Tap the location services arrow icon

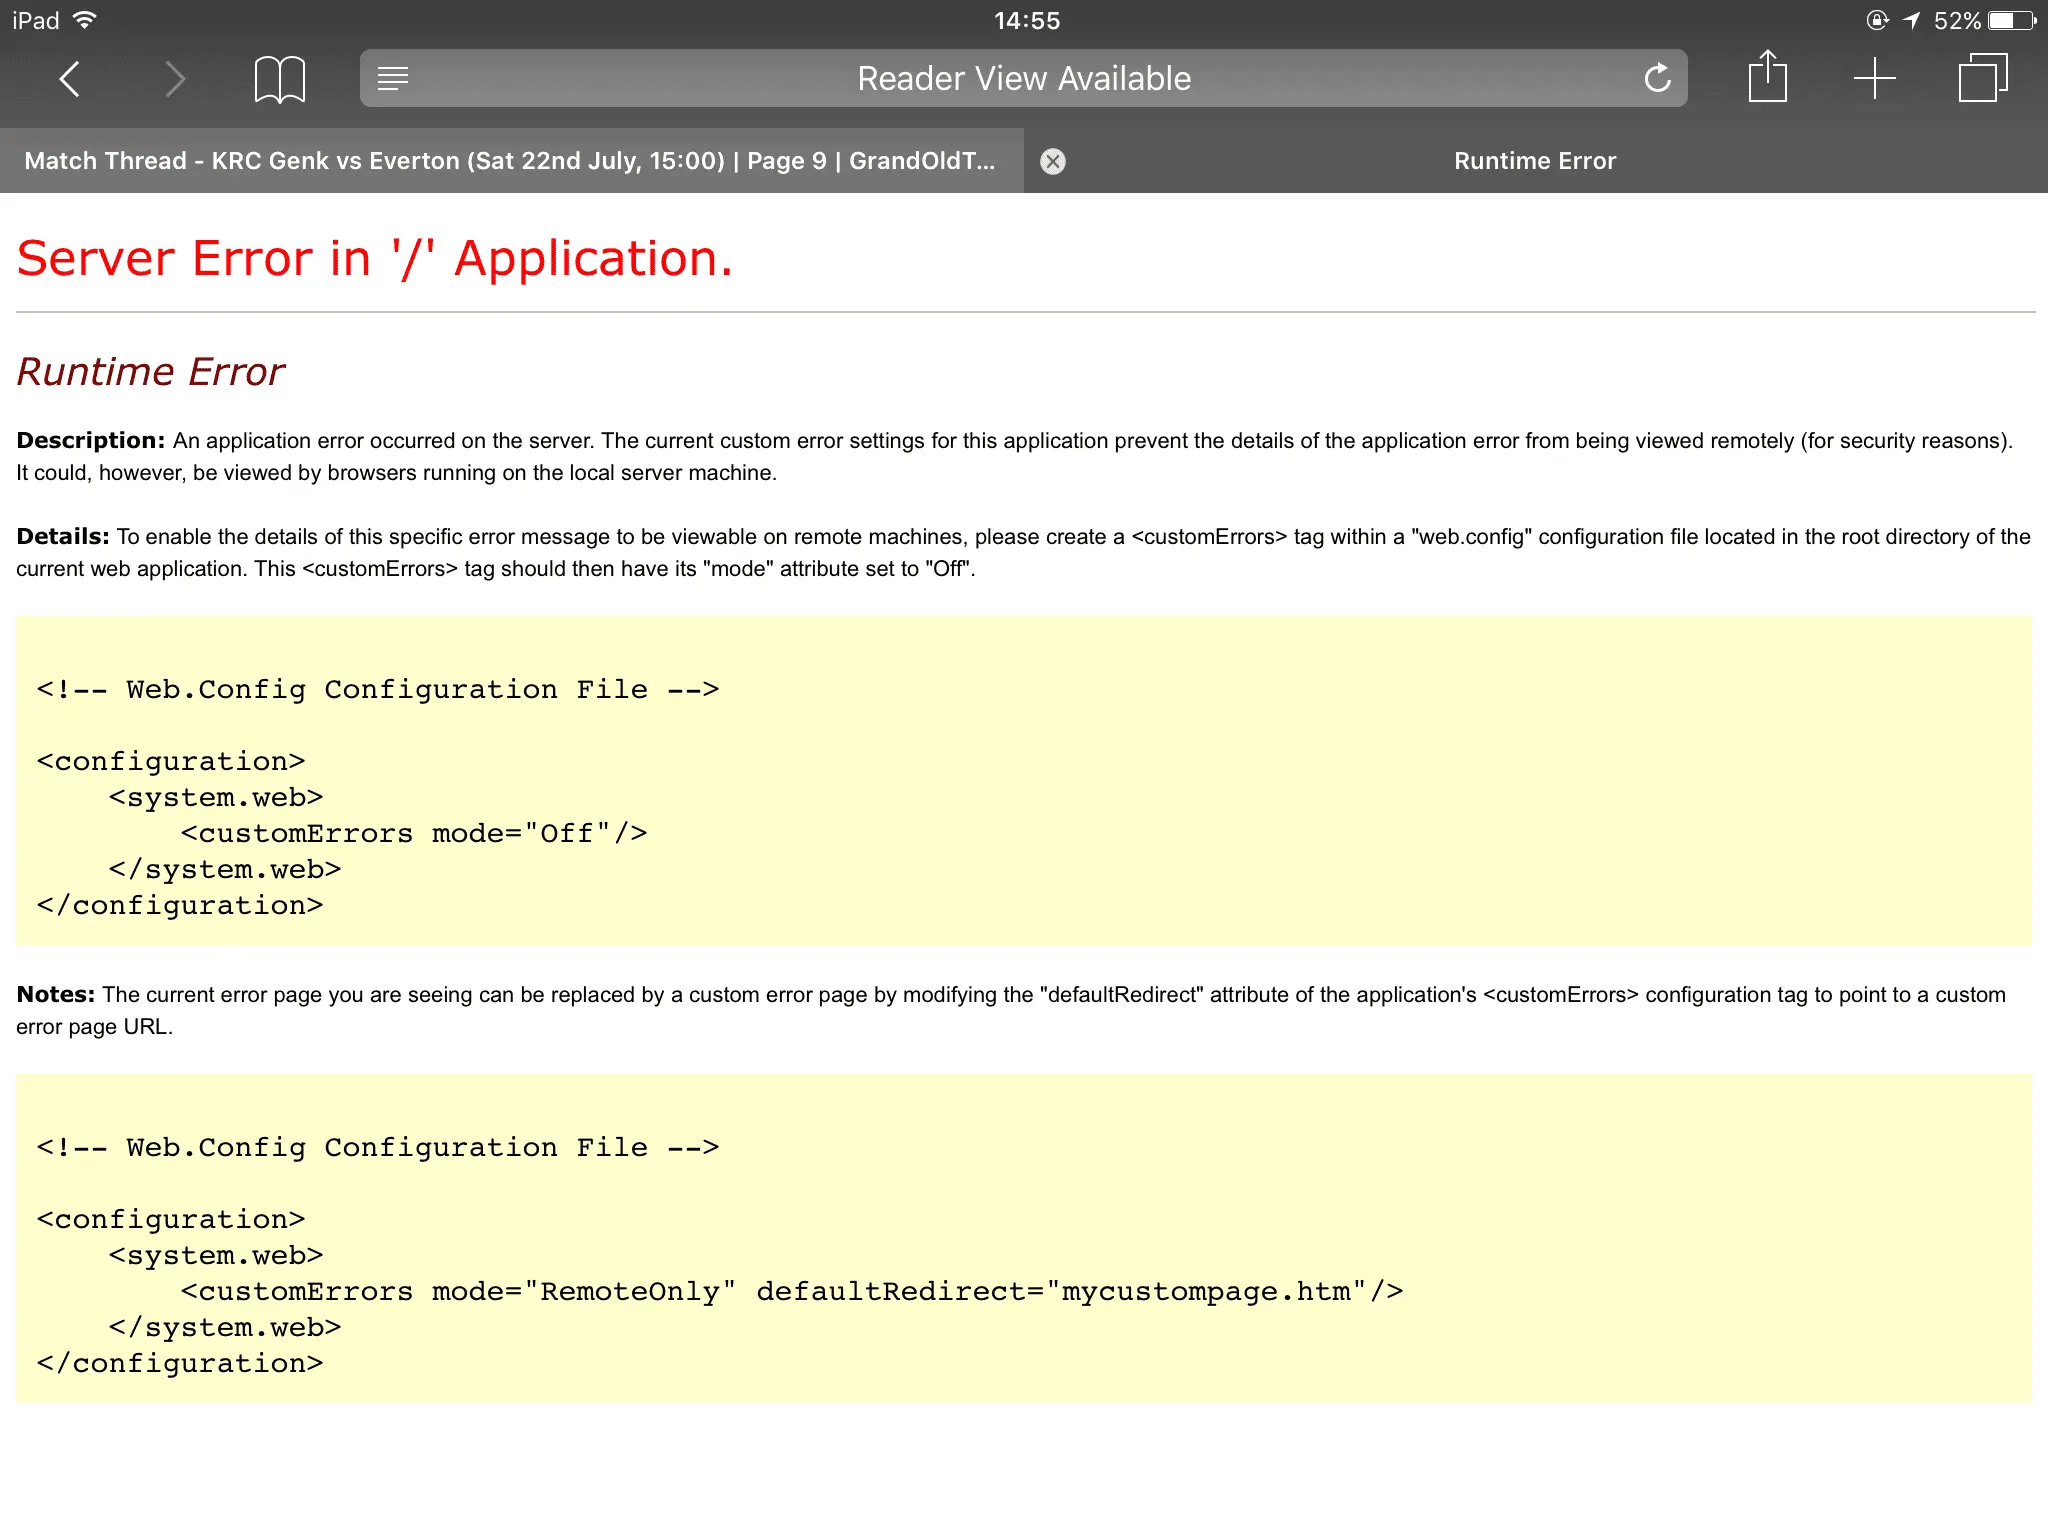(x=1912, y=20)
